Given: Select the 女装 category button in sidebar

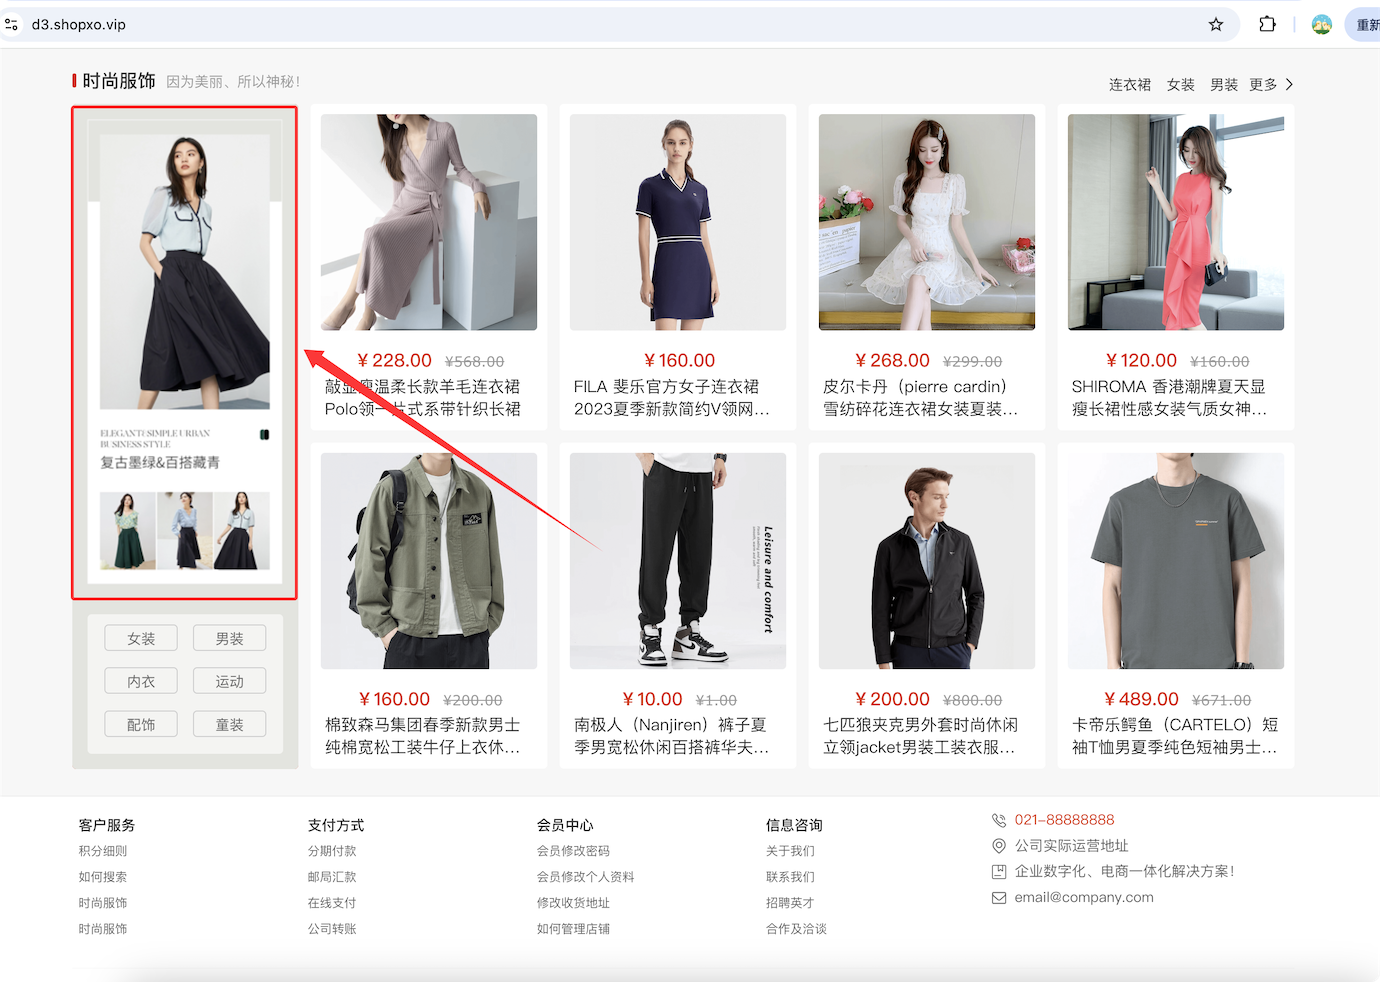Looking at the screenshot, I should [141, 638].
